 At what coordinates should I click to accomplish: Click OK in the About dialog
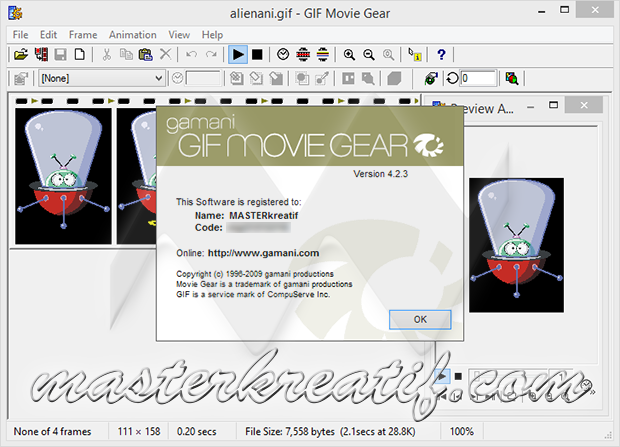[x=420, y=319]
